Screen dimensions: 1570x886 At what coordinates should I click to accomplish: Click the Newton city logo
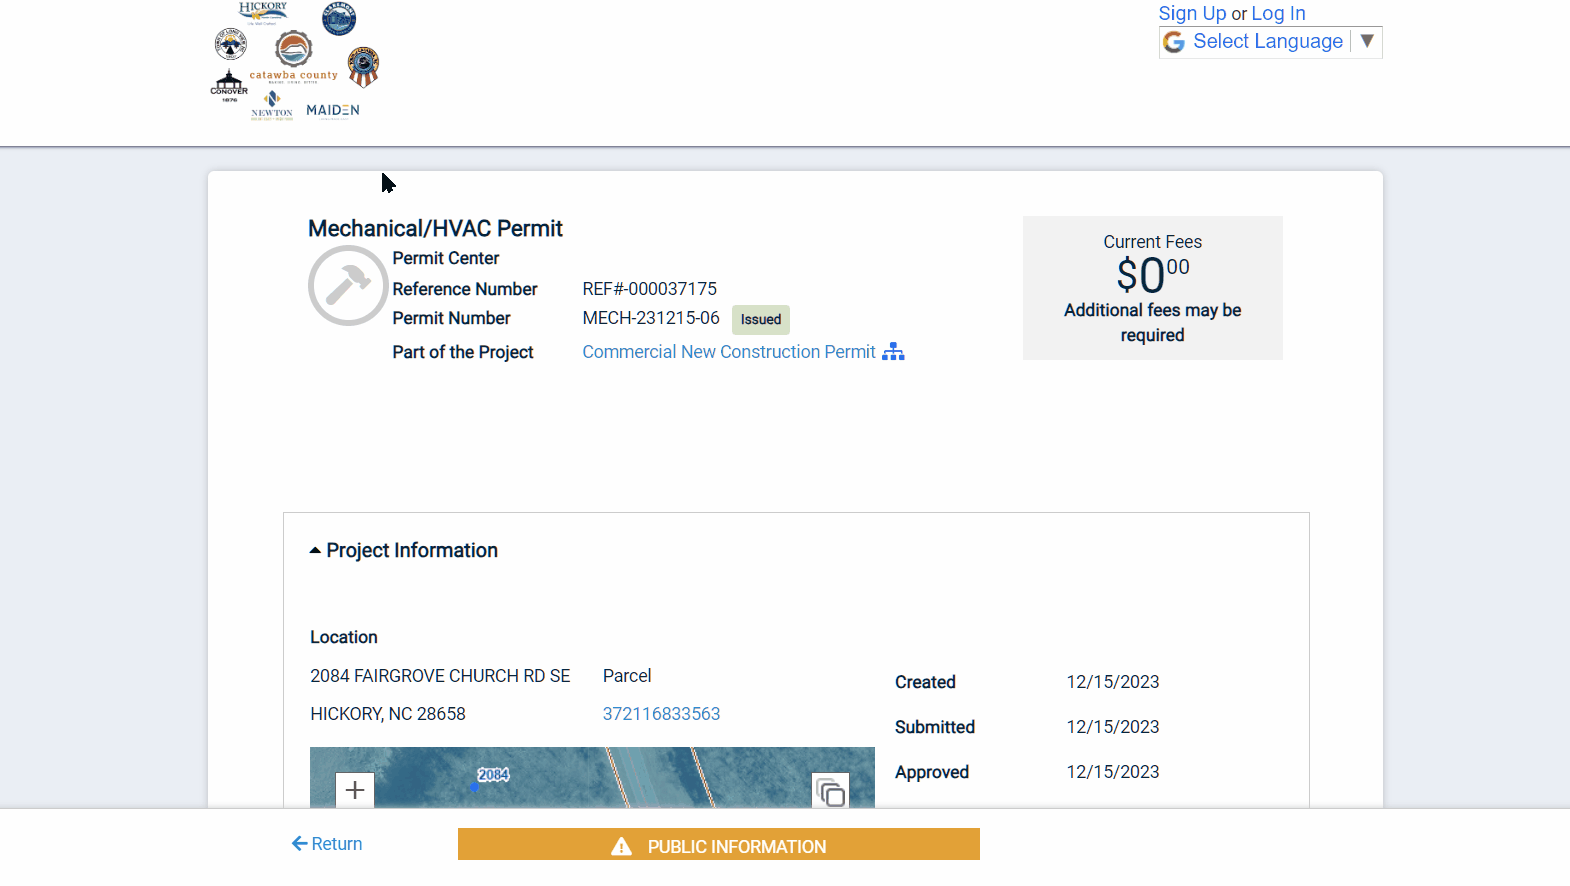tap(272, 104)
